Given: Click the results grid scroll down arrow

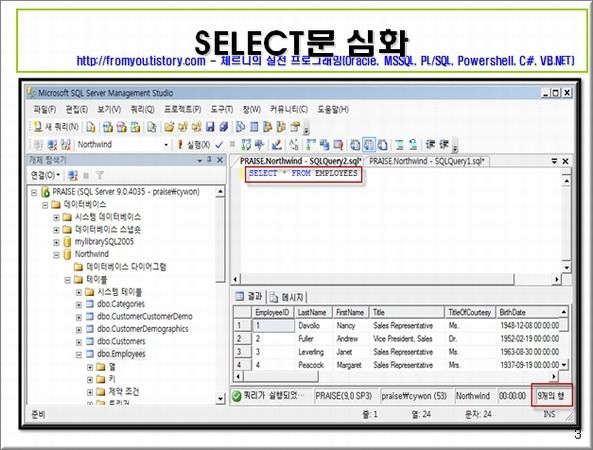Looking at the screenshot, I should tap(564, 365).
